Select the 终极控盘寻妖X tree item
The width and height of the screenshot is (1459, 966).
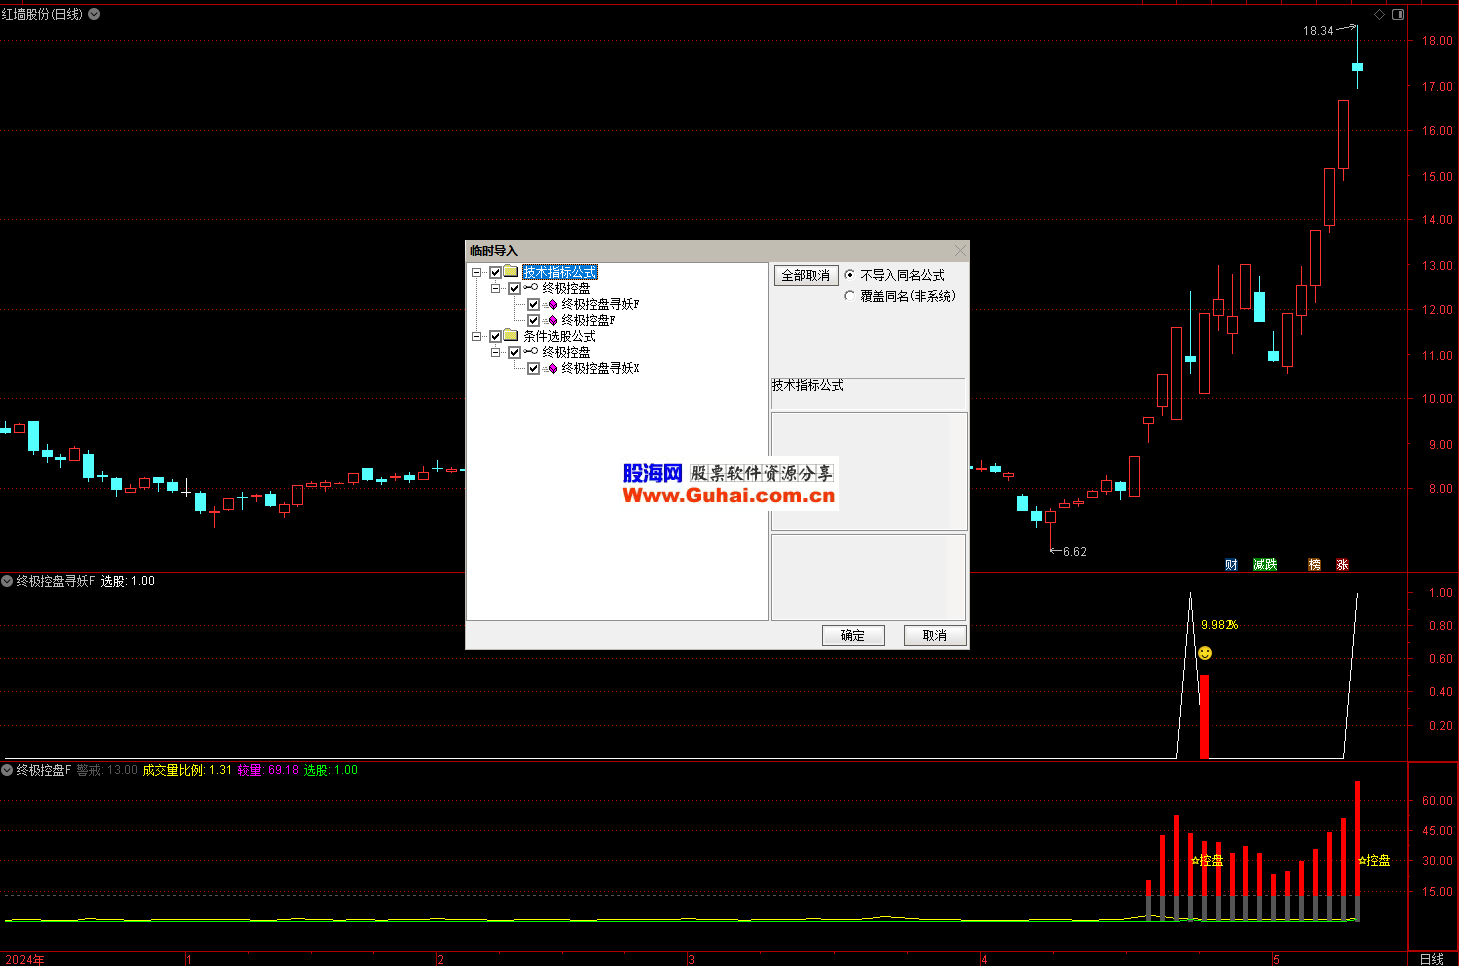click(600, 368)
